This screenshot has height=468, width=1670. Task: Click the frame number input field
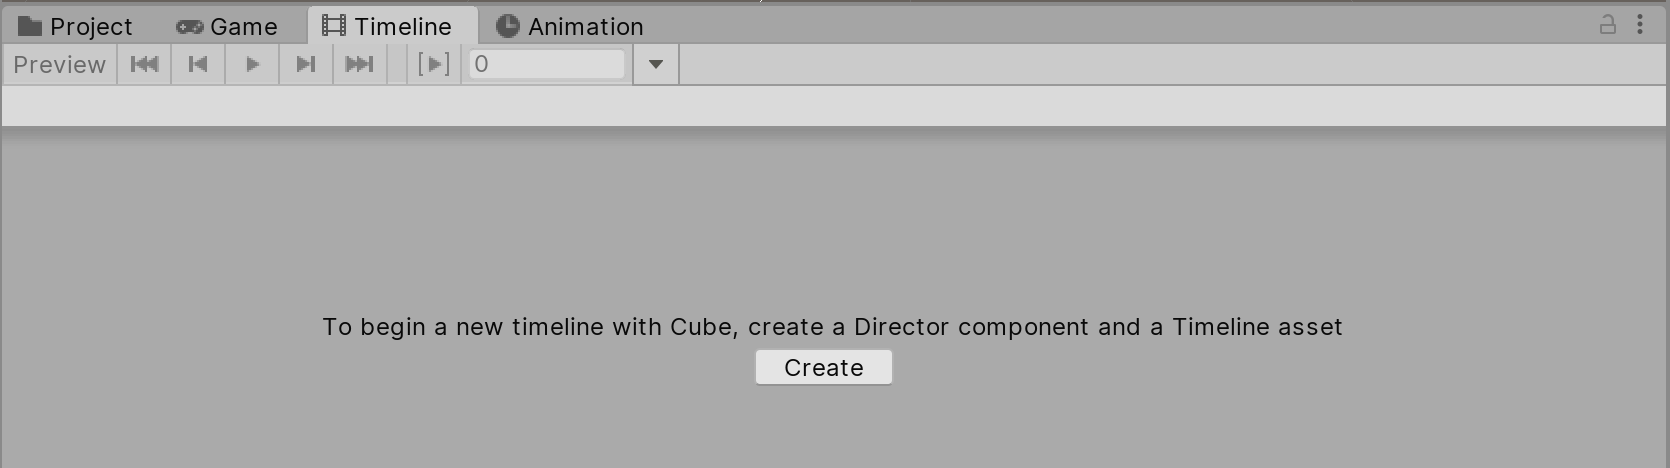[547, 64]
